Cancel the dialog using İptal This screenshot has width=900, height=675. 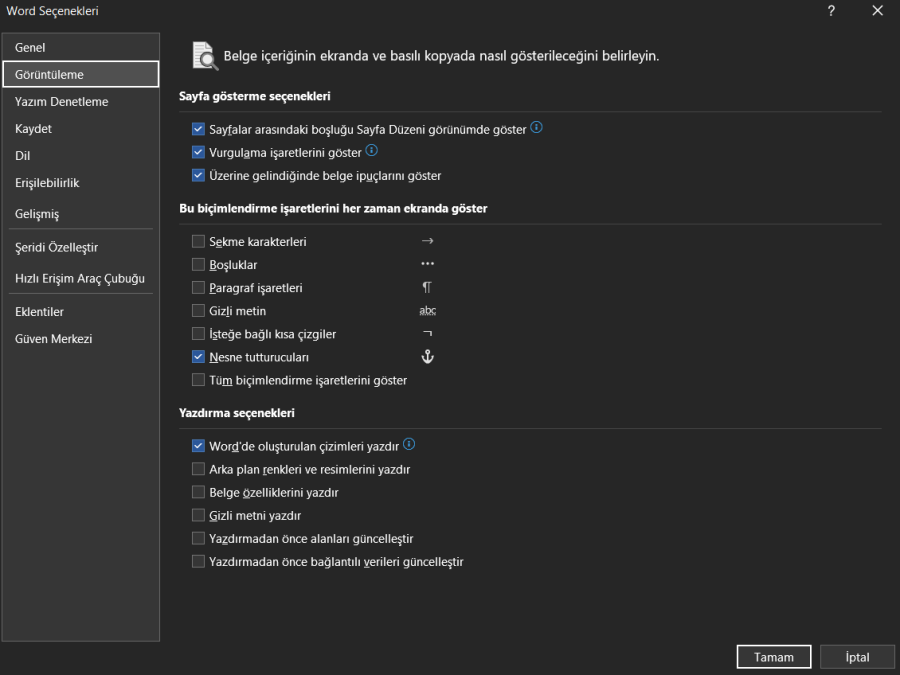857,657
